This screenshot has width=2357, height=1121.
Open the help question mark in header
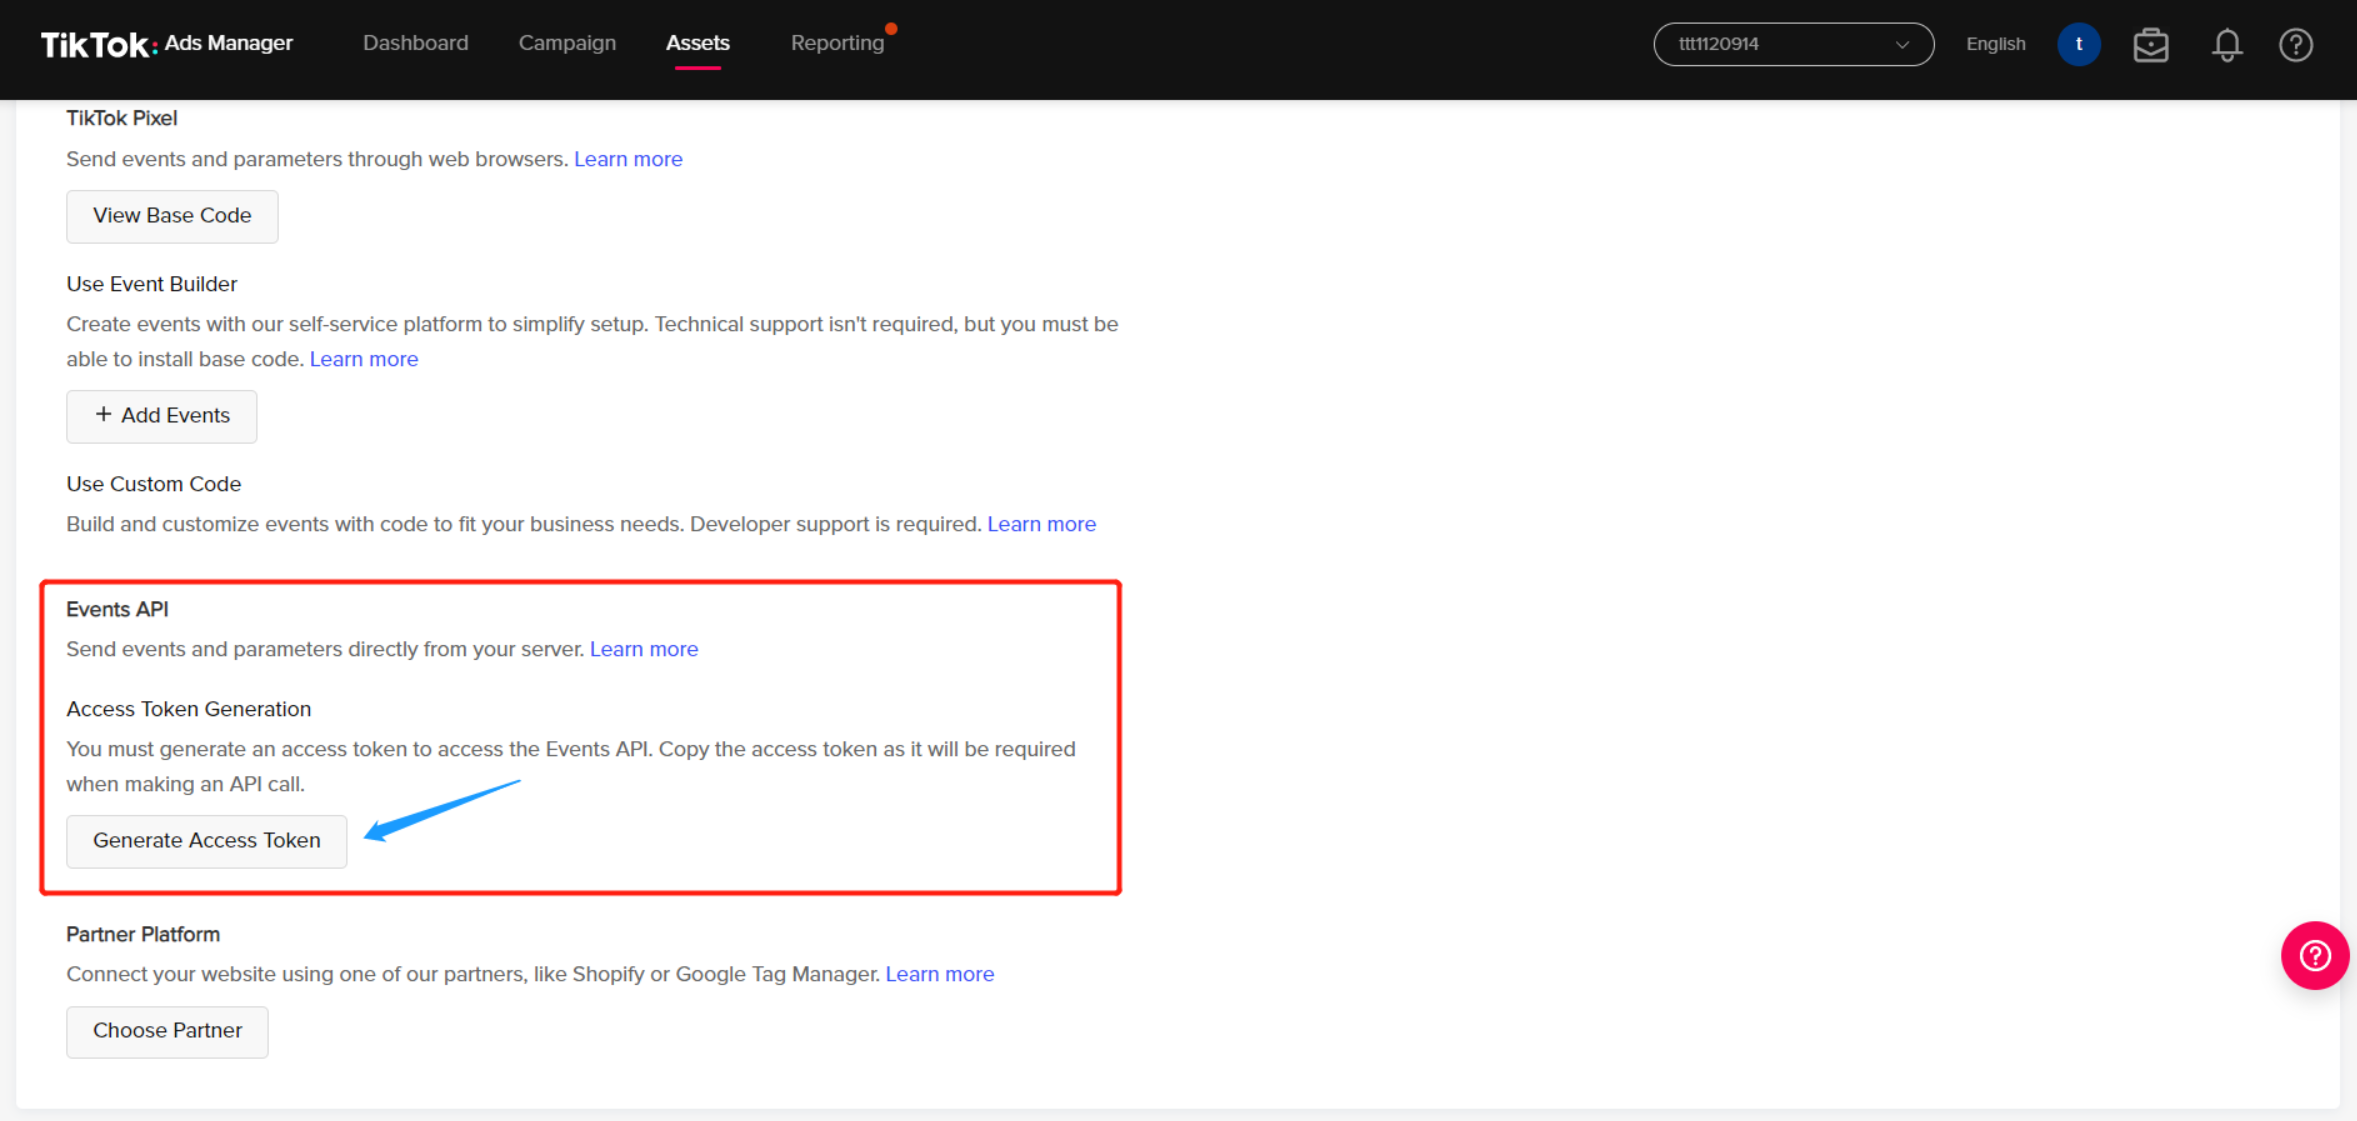2295,45
